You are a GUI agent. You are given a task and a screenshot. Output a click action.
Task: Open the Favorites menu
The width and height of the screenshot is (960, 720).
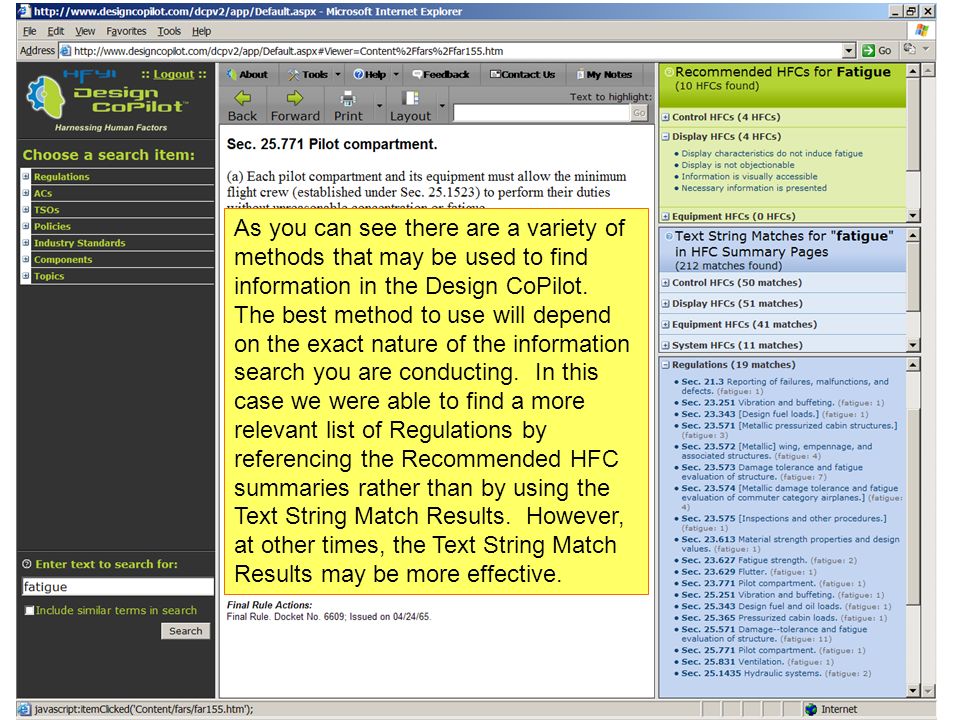(126, 31)
